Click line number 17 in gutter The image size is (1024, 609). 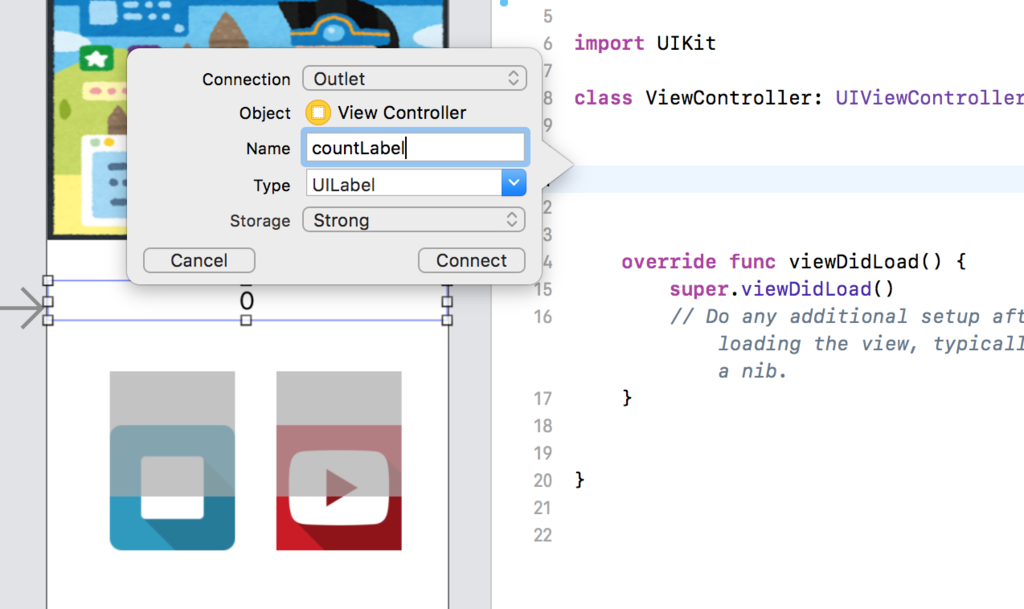[x=542, y=398]
